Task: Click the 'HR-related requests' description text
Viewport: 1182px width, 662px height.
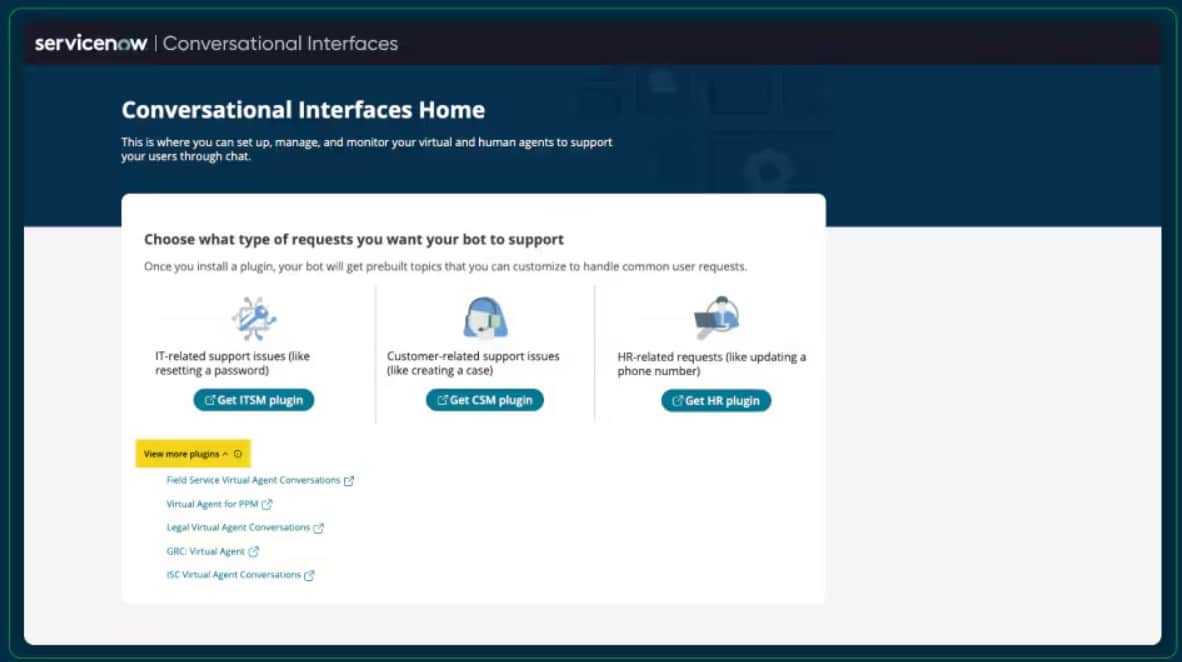Action: click(712, 363)
